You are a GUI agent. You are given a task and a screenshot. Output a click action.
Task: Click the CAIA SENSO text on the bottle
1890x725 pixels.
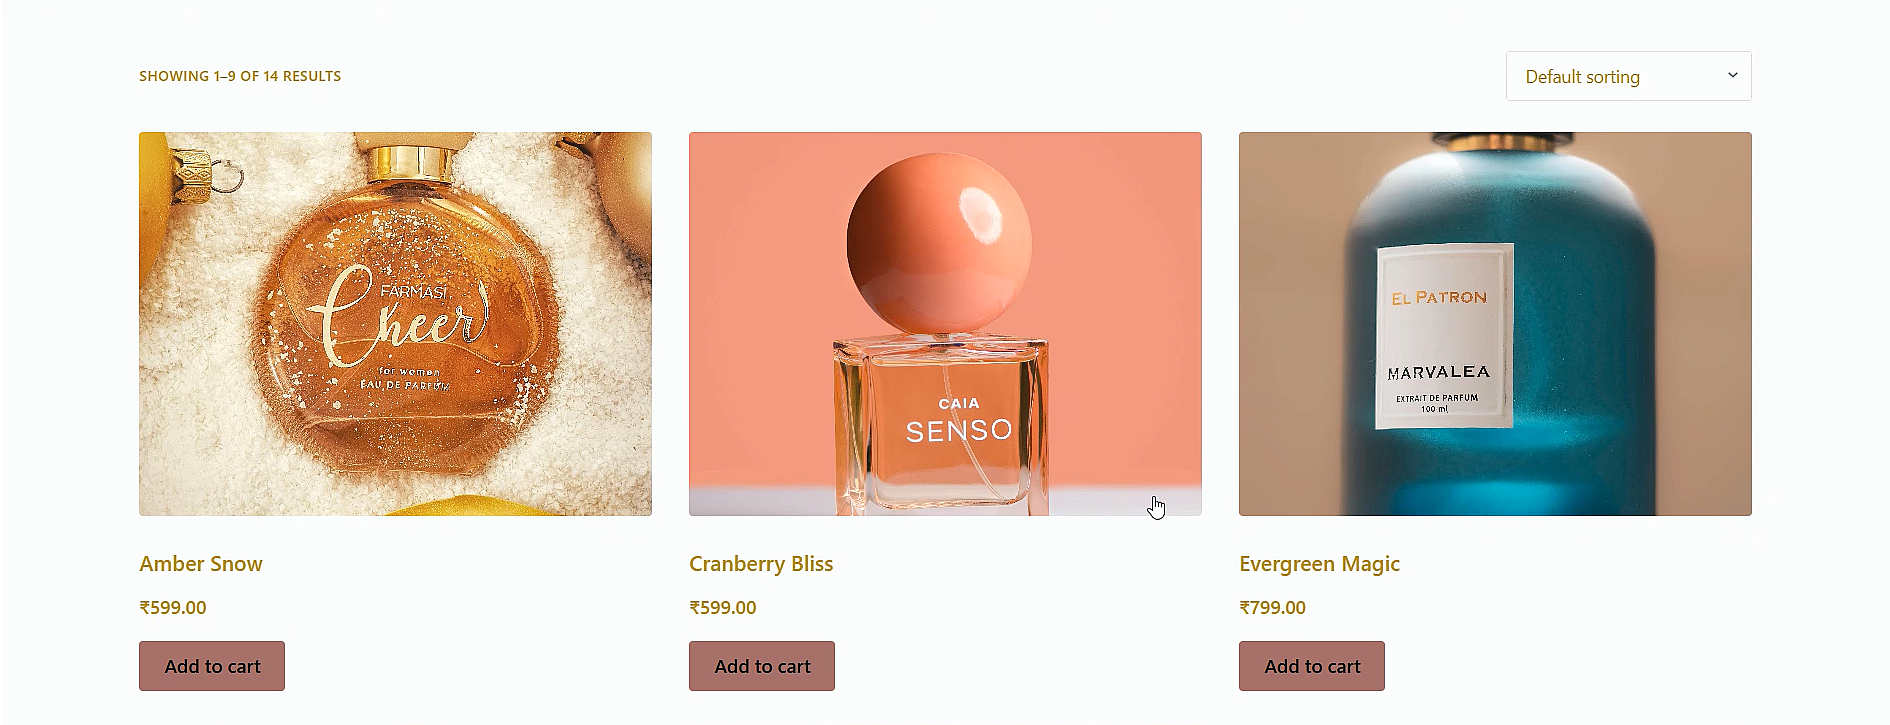959,420
